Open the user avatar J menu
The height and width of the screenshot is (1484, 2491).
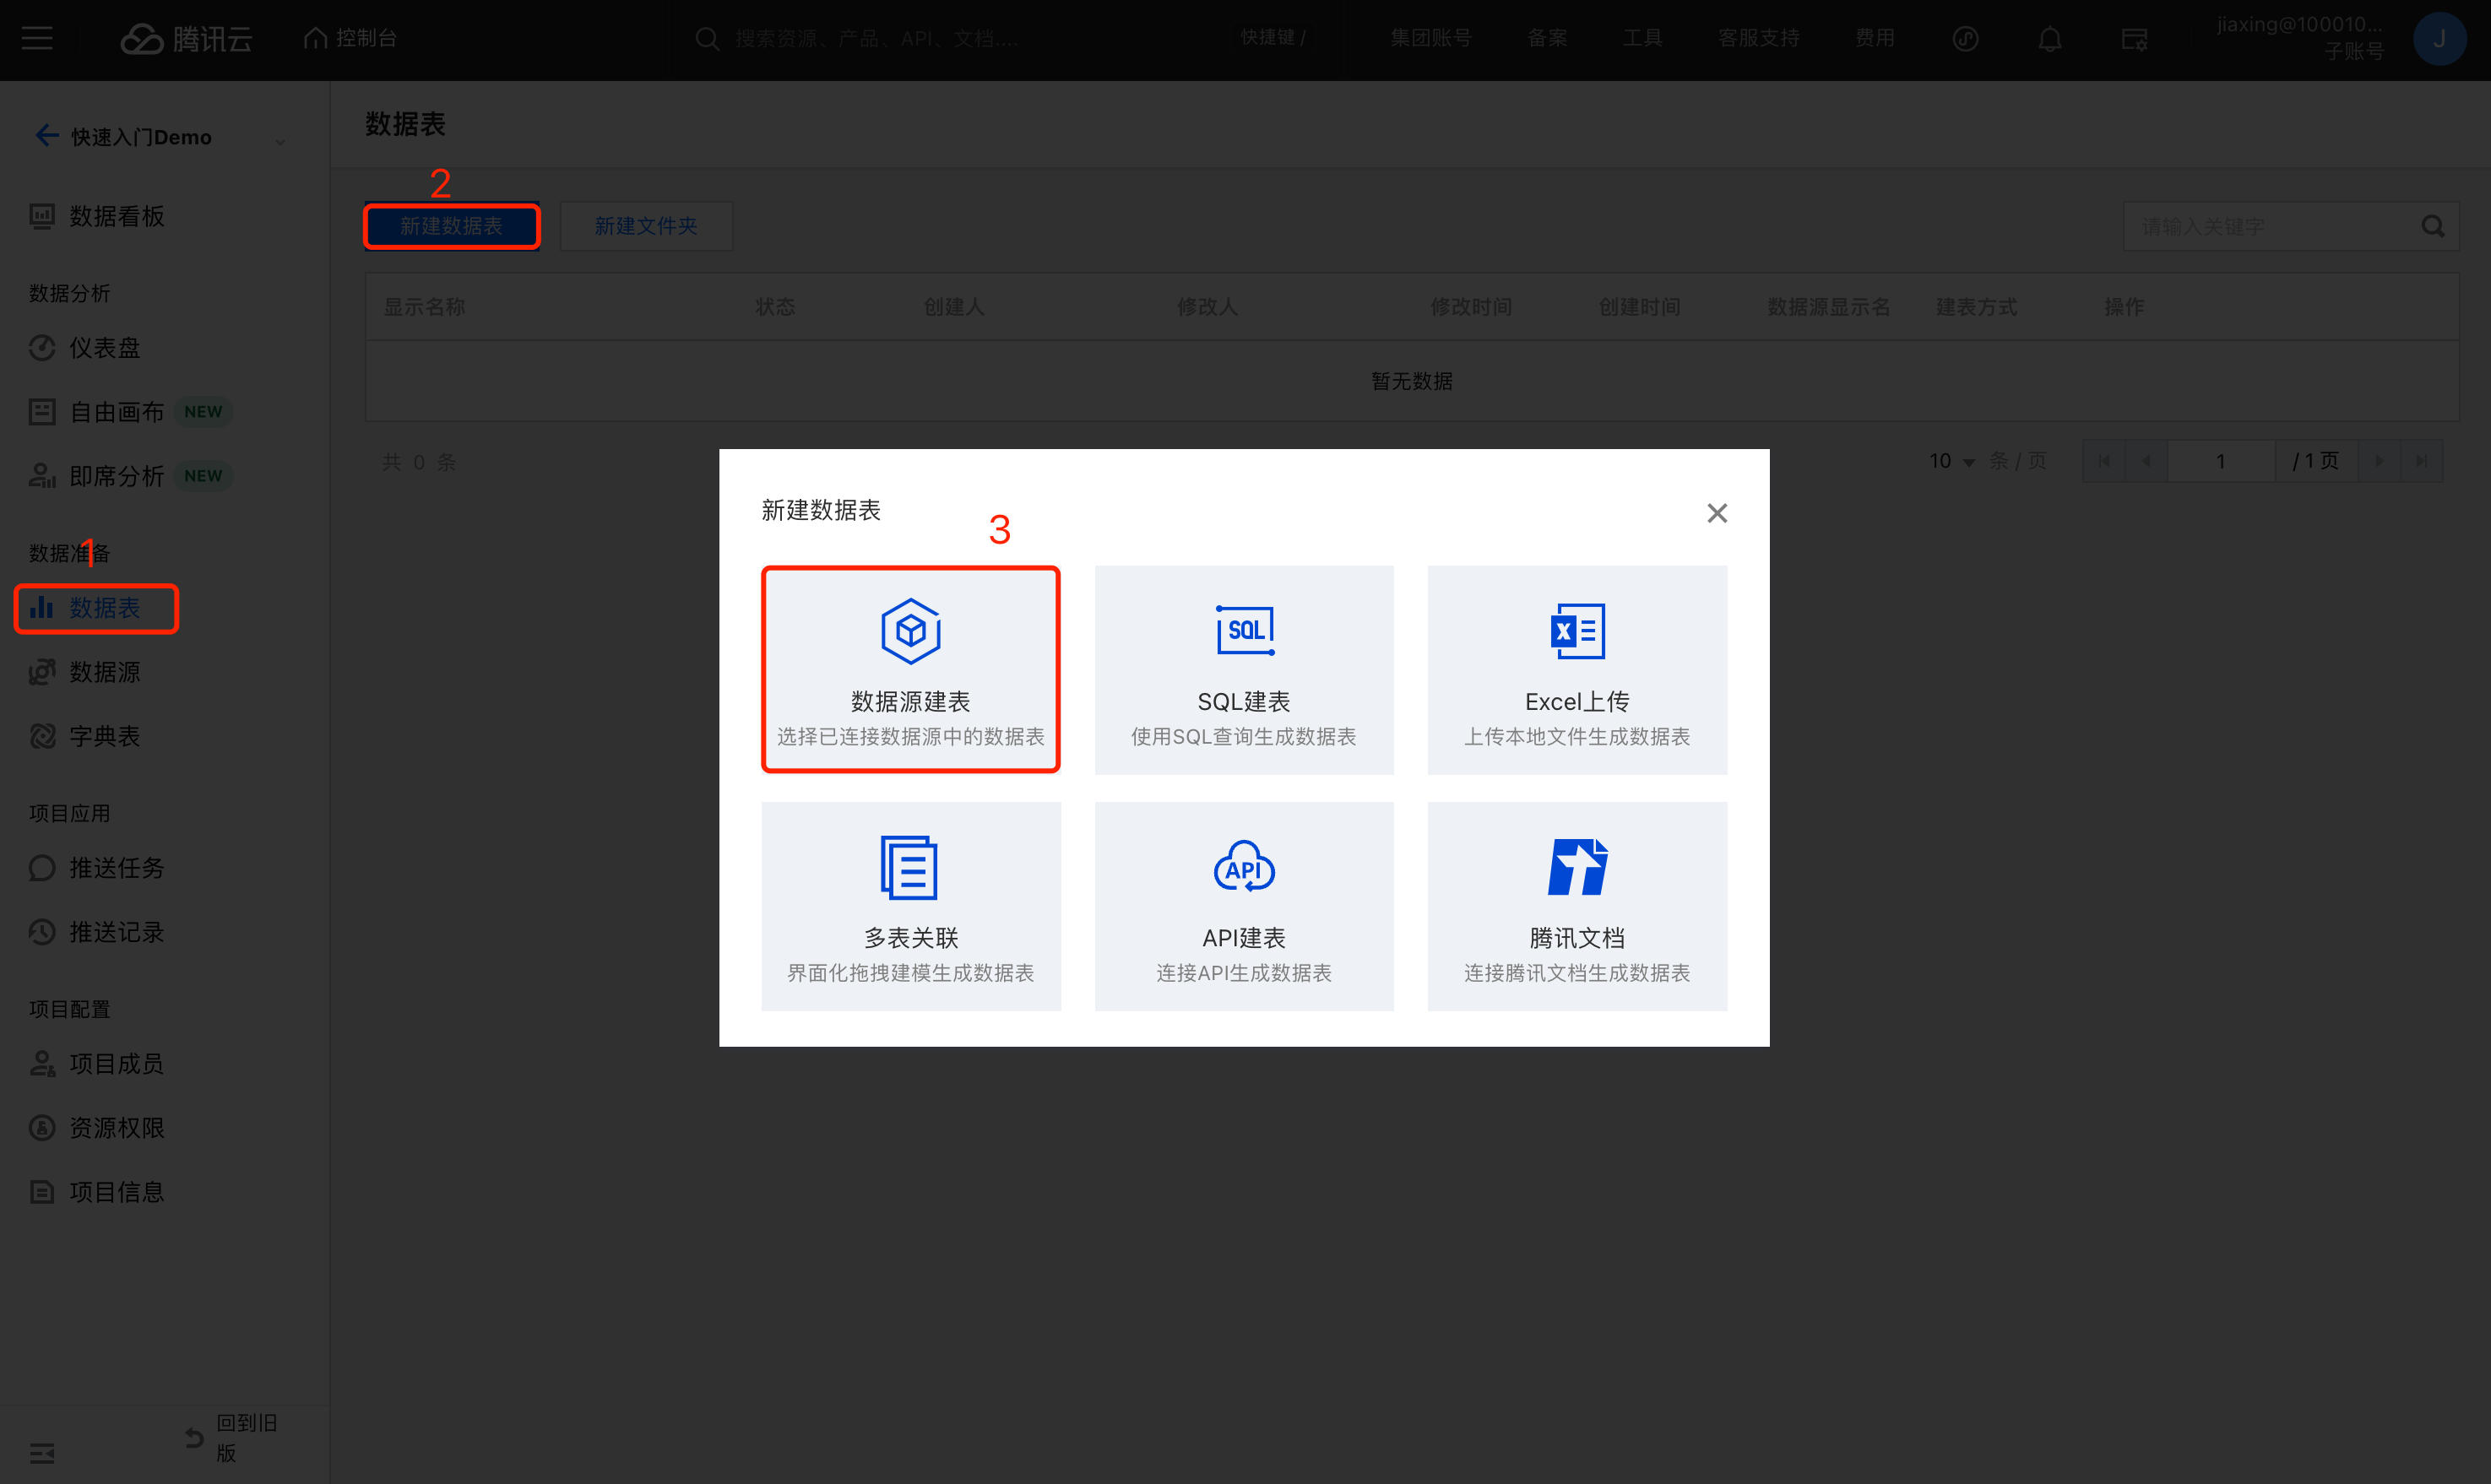[2439, 38]
